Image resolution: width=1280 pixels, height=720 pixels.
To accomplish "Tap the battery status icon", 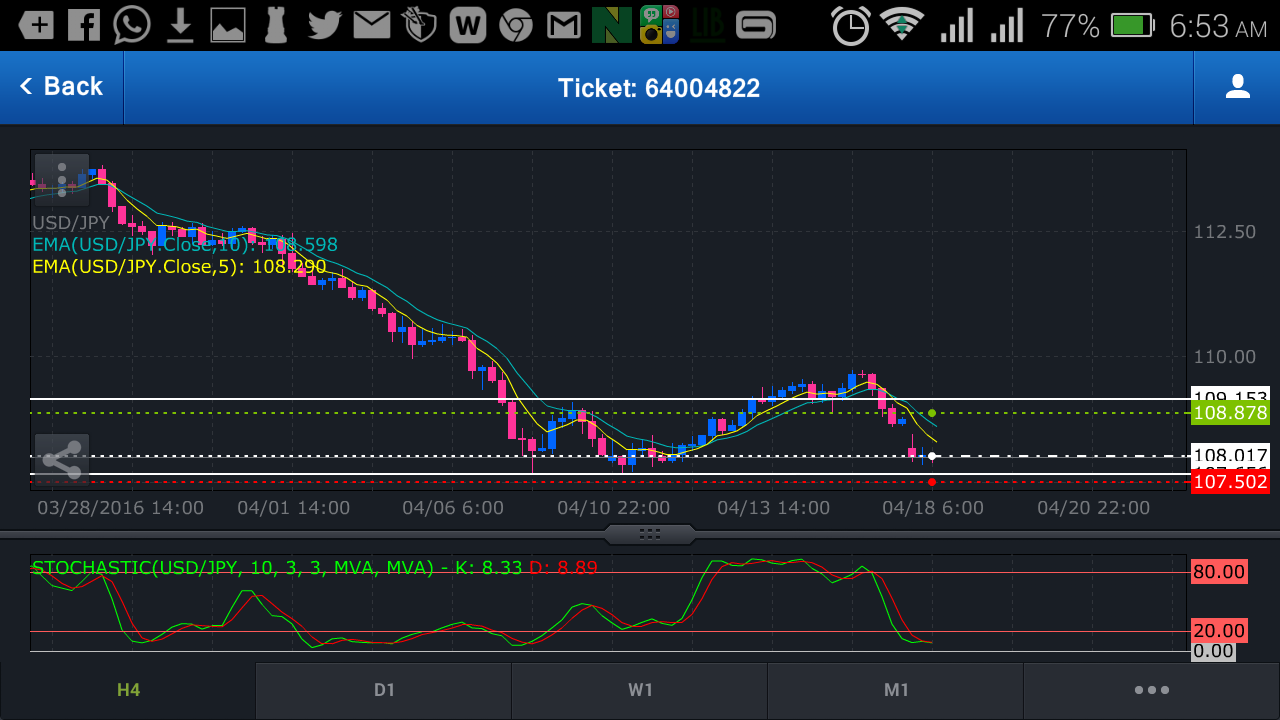I will click(1133, 25).
